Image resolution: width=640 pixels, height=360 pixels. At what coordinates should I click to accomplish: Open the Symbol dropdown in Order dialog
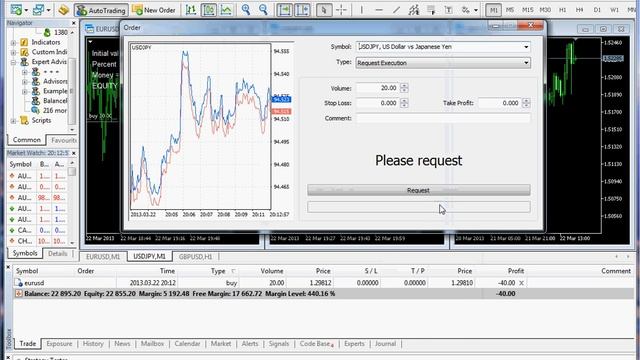(x=526, y=47)
